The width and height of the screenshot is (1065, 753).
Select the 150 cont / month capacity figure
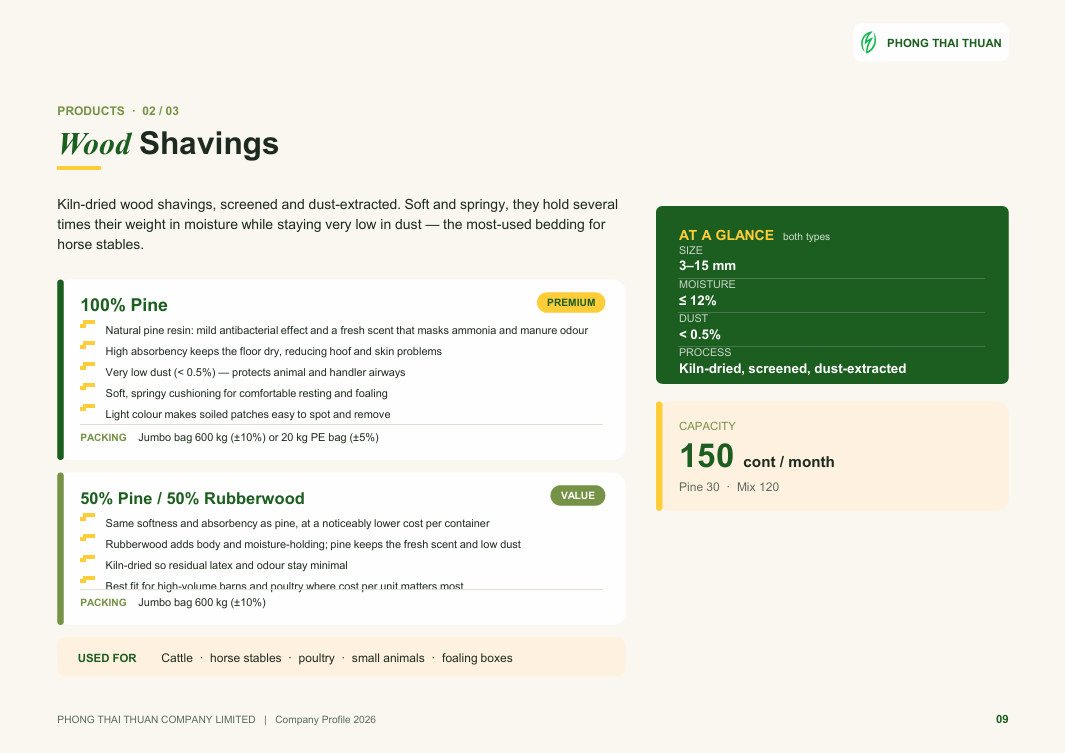(757, 456)
